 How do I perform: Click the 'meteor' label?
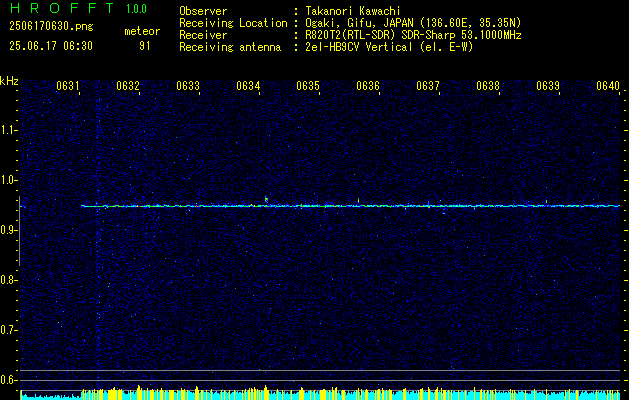[x=142, y=31]
